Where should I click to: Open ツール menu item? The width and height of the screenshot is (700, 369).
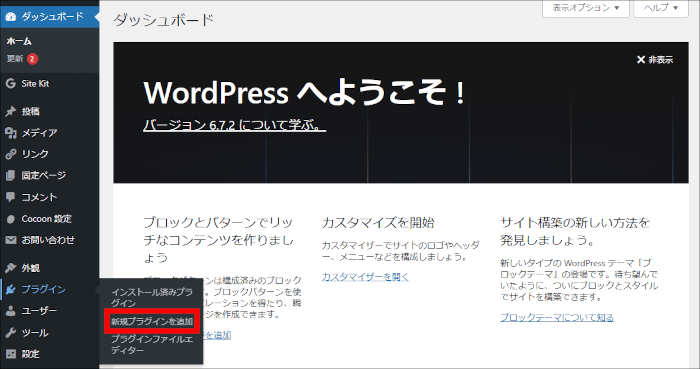pos(50,332)
